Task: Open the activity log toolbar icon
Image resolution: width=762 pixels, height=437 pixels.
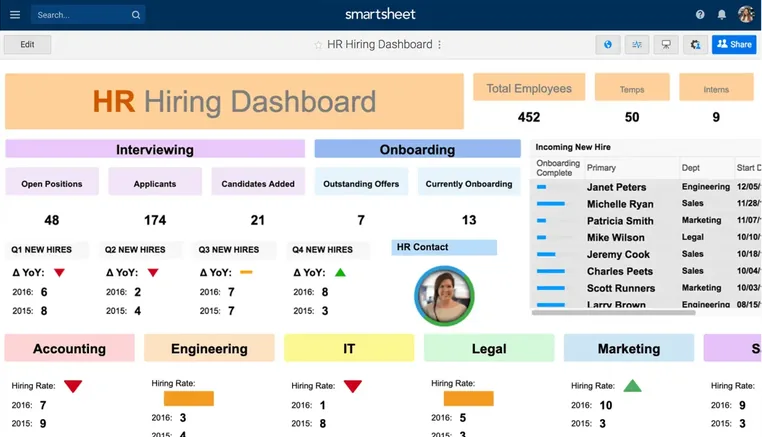Action: [637, 45]
